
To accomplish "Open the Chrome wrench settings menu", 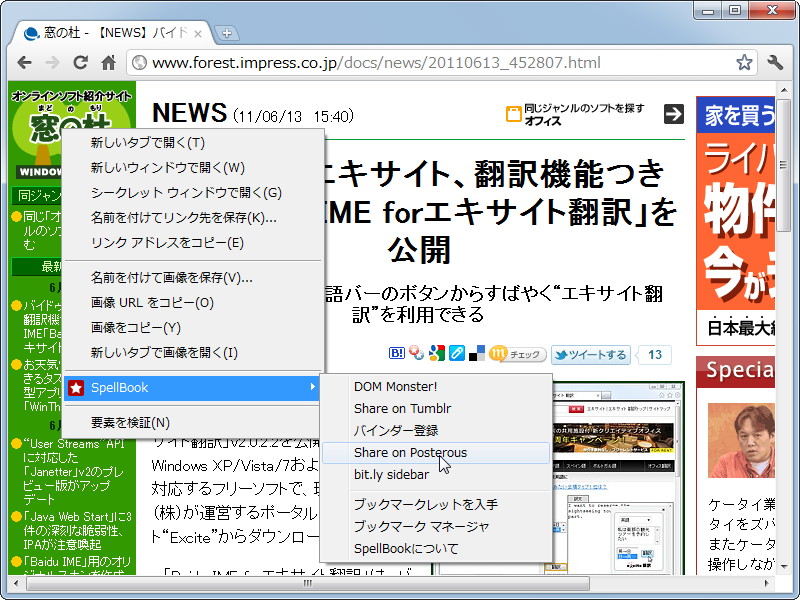I will [x=775, y=63].
